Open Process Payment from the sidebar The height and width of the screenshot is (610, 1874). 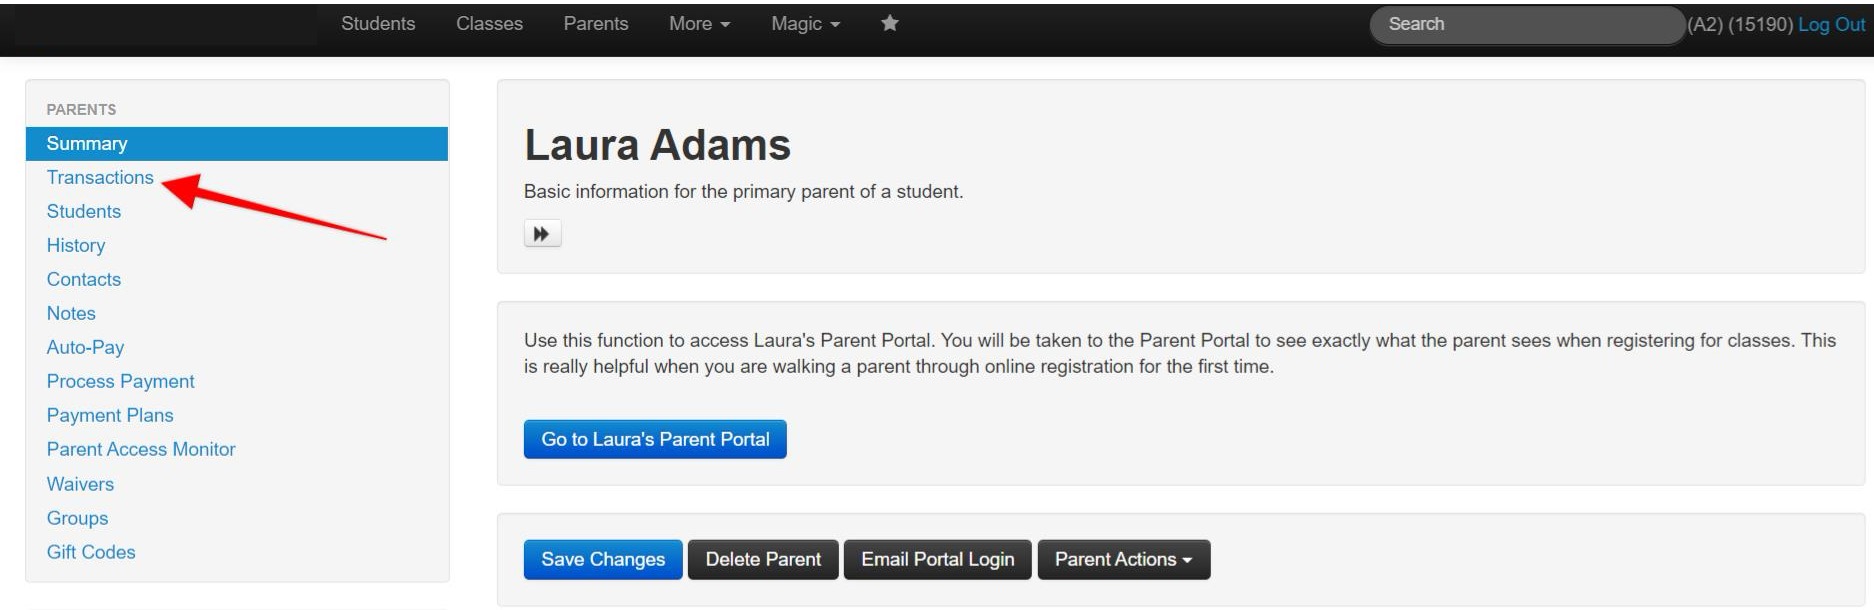[x=120, y=381]
